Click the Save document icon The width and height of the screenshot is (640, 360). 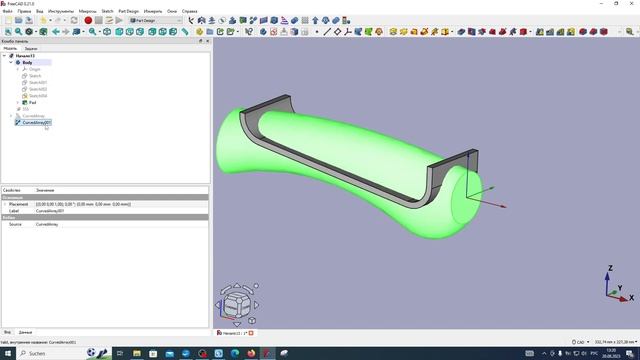click(x=29, y=20)
